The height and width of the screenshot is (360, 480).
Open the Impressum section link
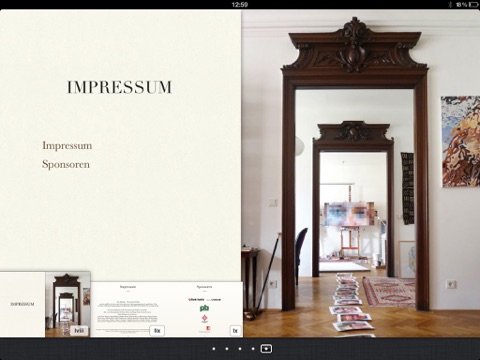[67, 146]
